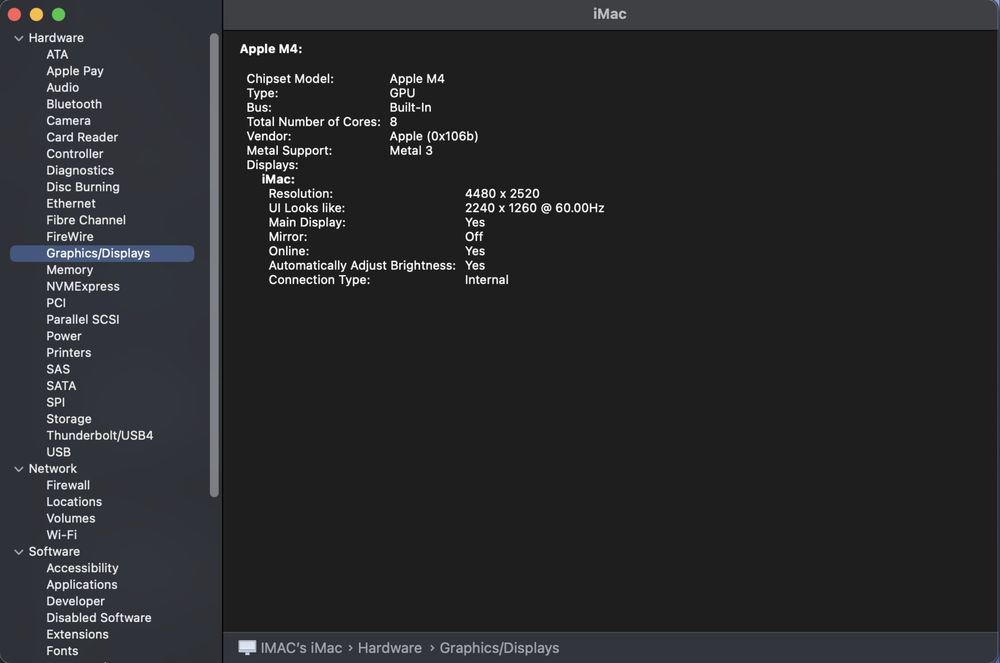Select Volumes under Network
The image size is (1000, 663).
click(71, 519)
